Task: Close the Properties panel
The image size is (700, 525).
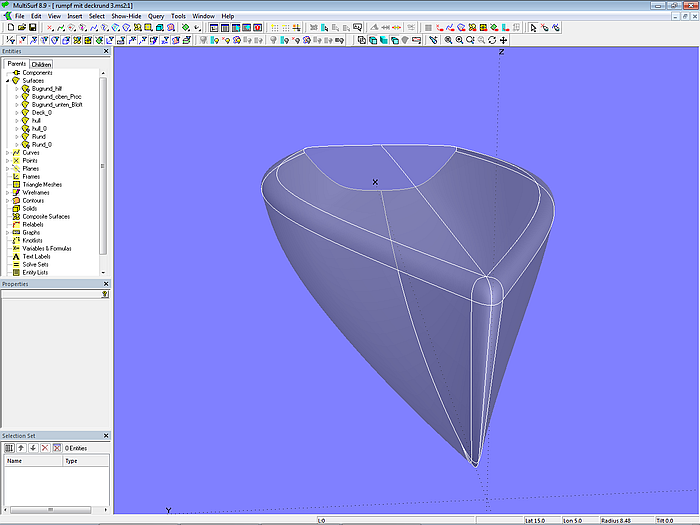Action: tap(106, 284)
